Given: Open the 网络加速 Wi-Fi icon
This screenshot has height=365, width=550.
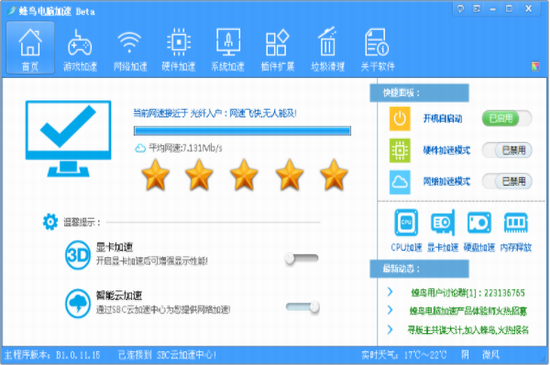Looking at the screenshot, I should pos(129,42).
